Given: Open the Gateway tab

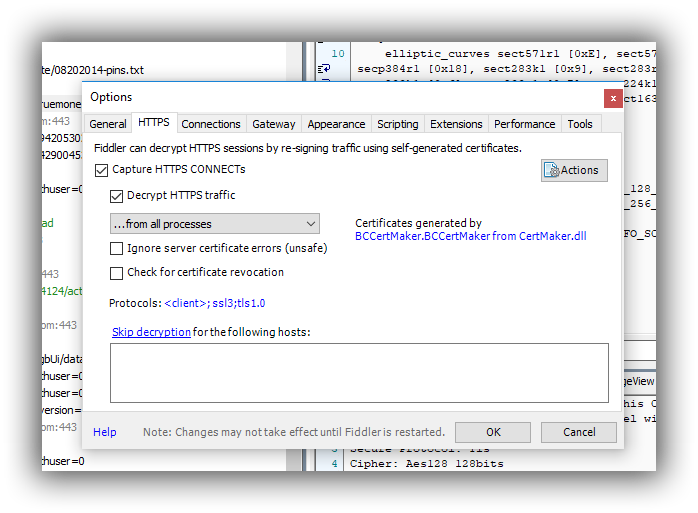Looking at the screenshot, I should (x=273, y=124).
